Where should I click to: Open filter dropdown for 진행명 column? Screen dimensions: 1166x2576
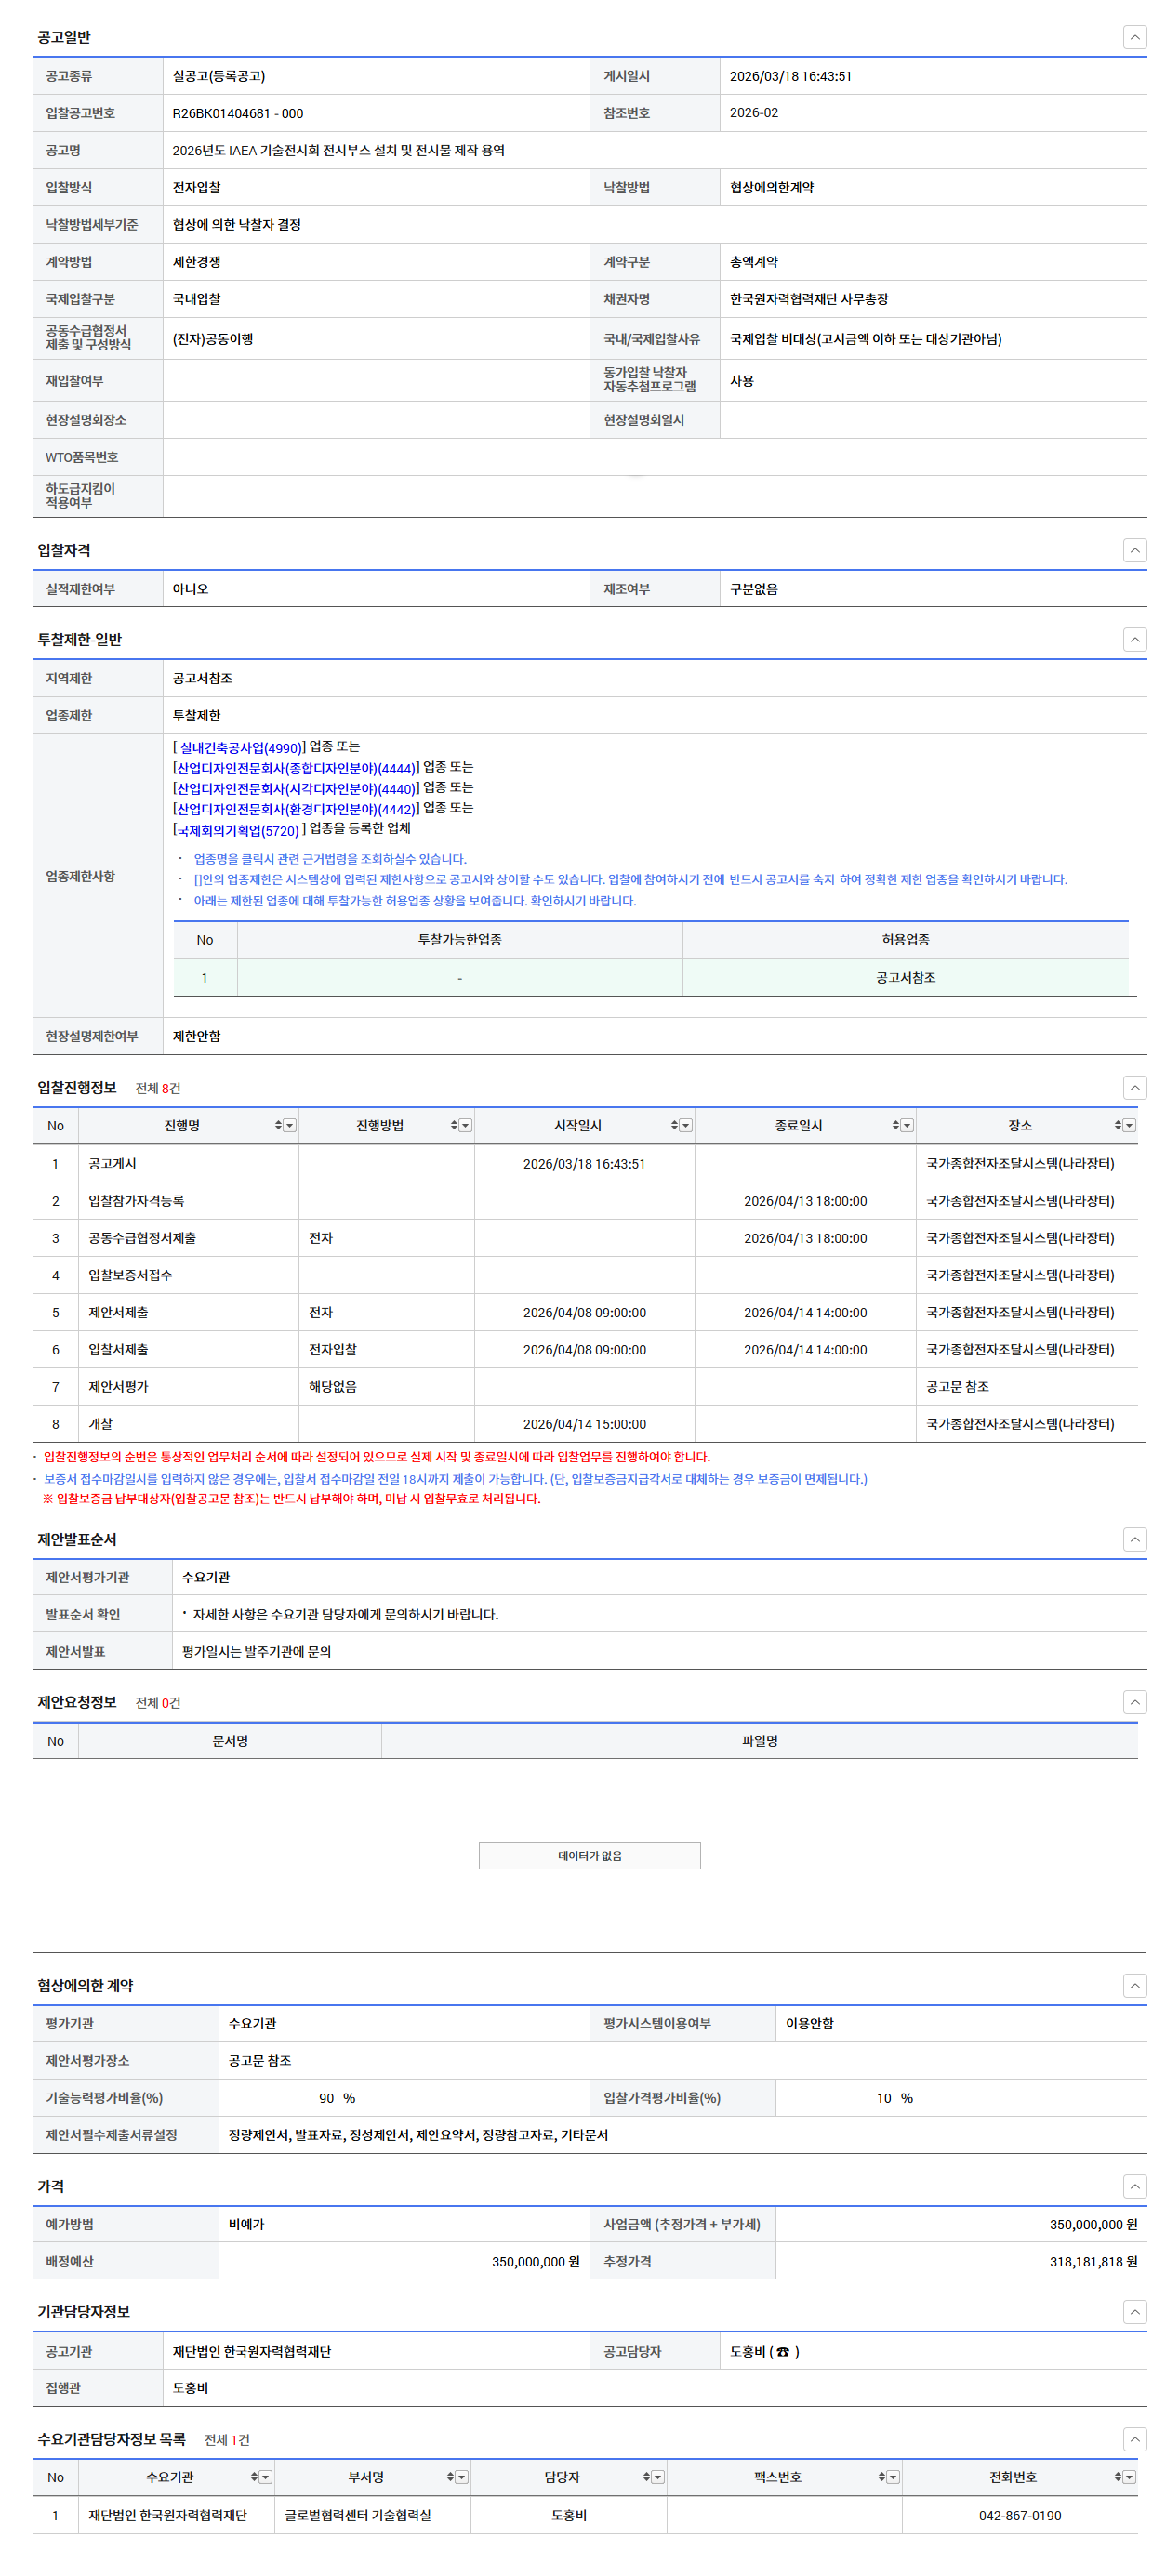coord(290,1125)
